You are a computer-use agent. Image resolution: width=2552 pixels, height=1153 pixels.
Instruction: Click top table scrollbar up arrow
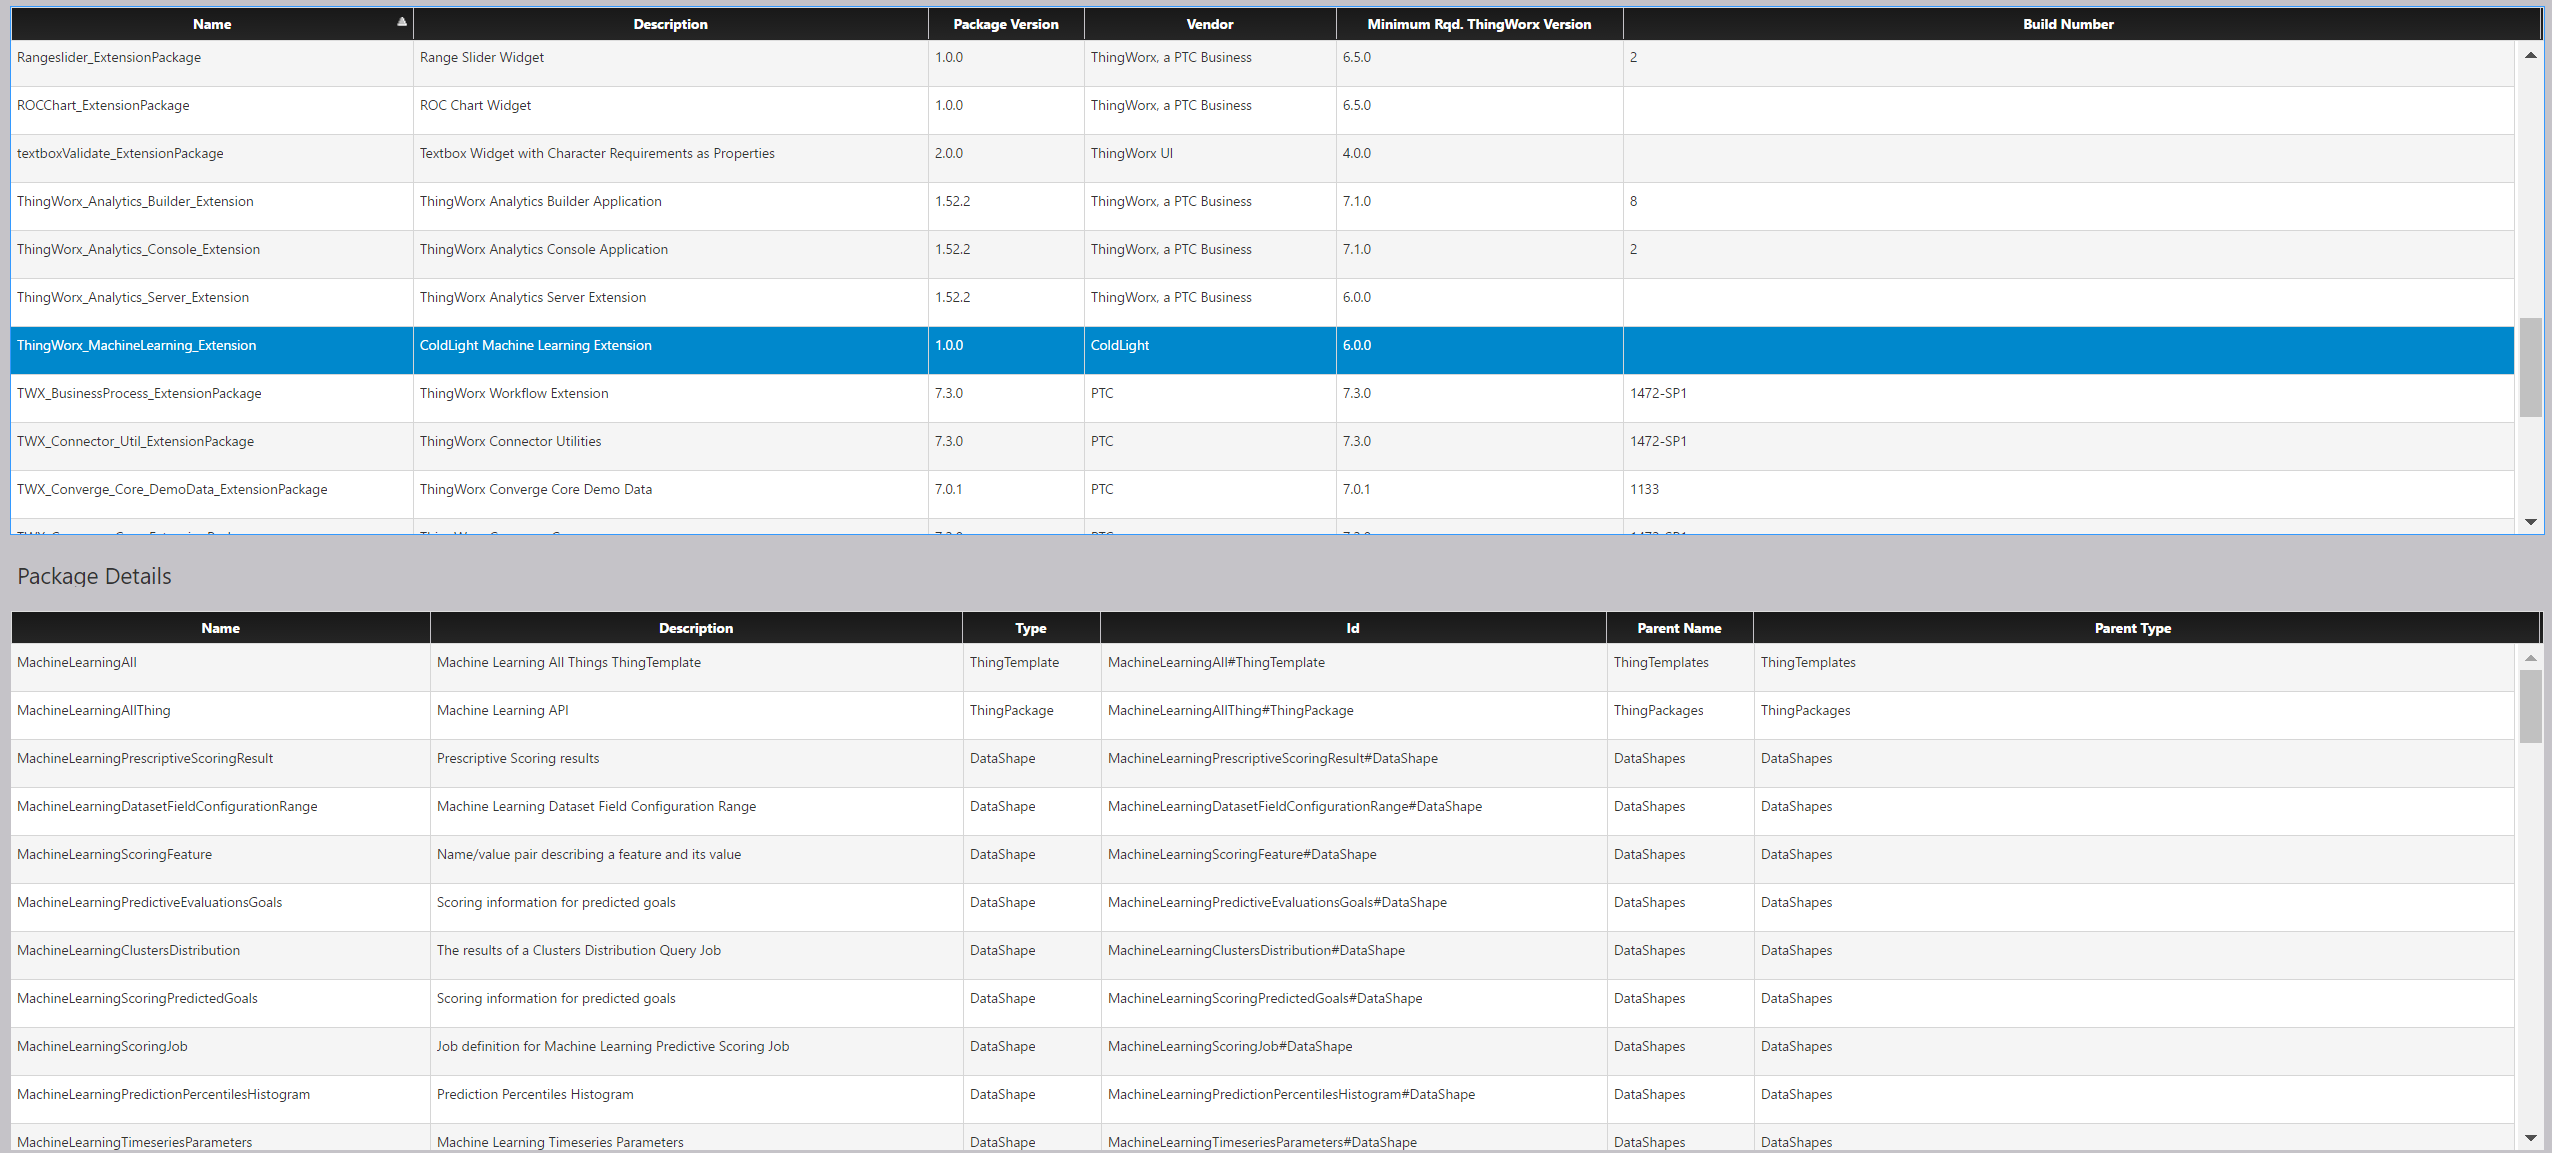2530,55
